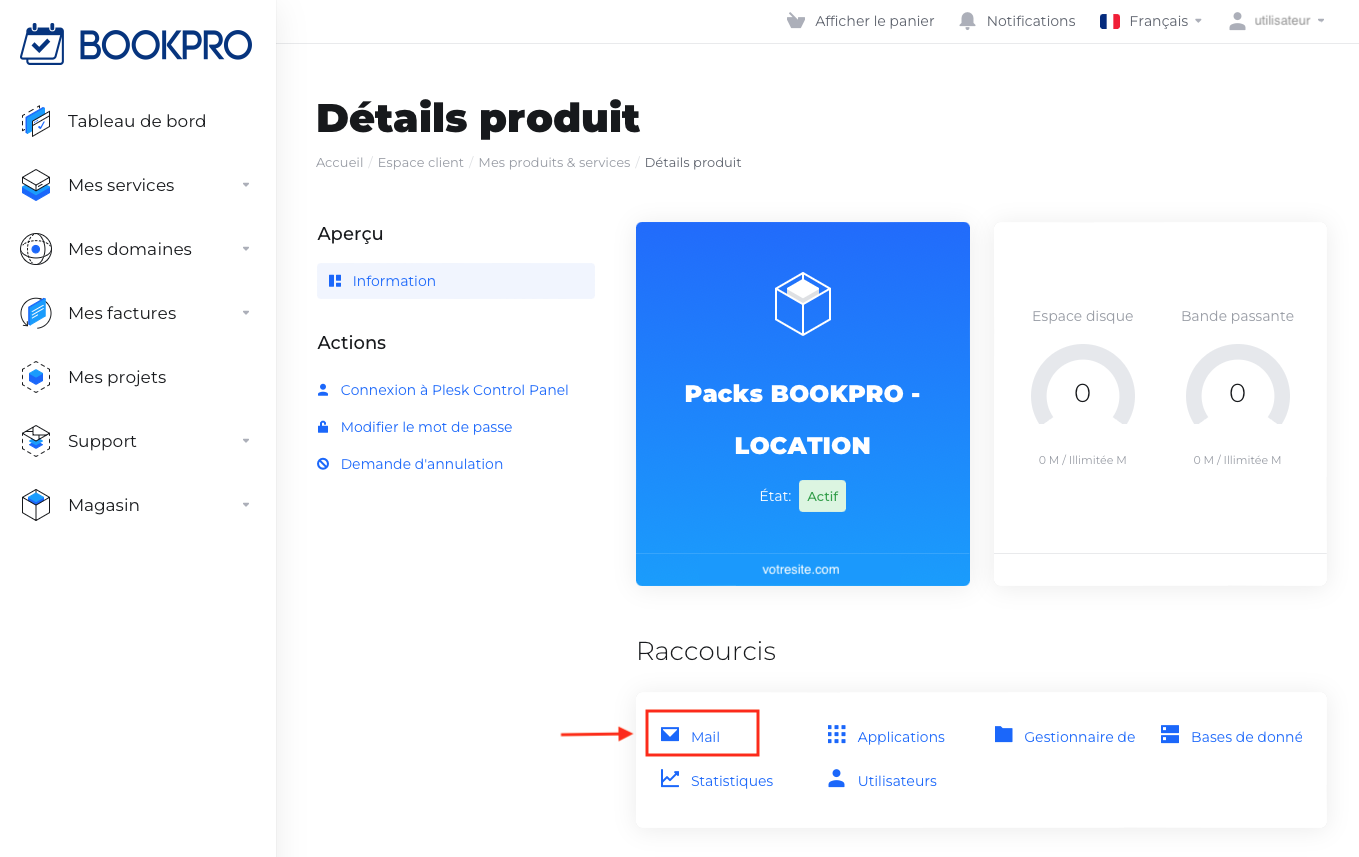The height and width of the screenshot is (857, 1359).
Task: Select Mes services in sidebar
Action: pyautogui.click(x=121, y=185)
